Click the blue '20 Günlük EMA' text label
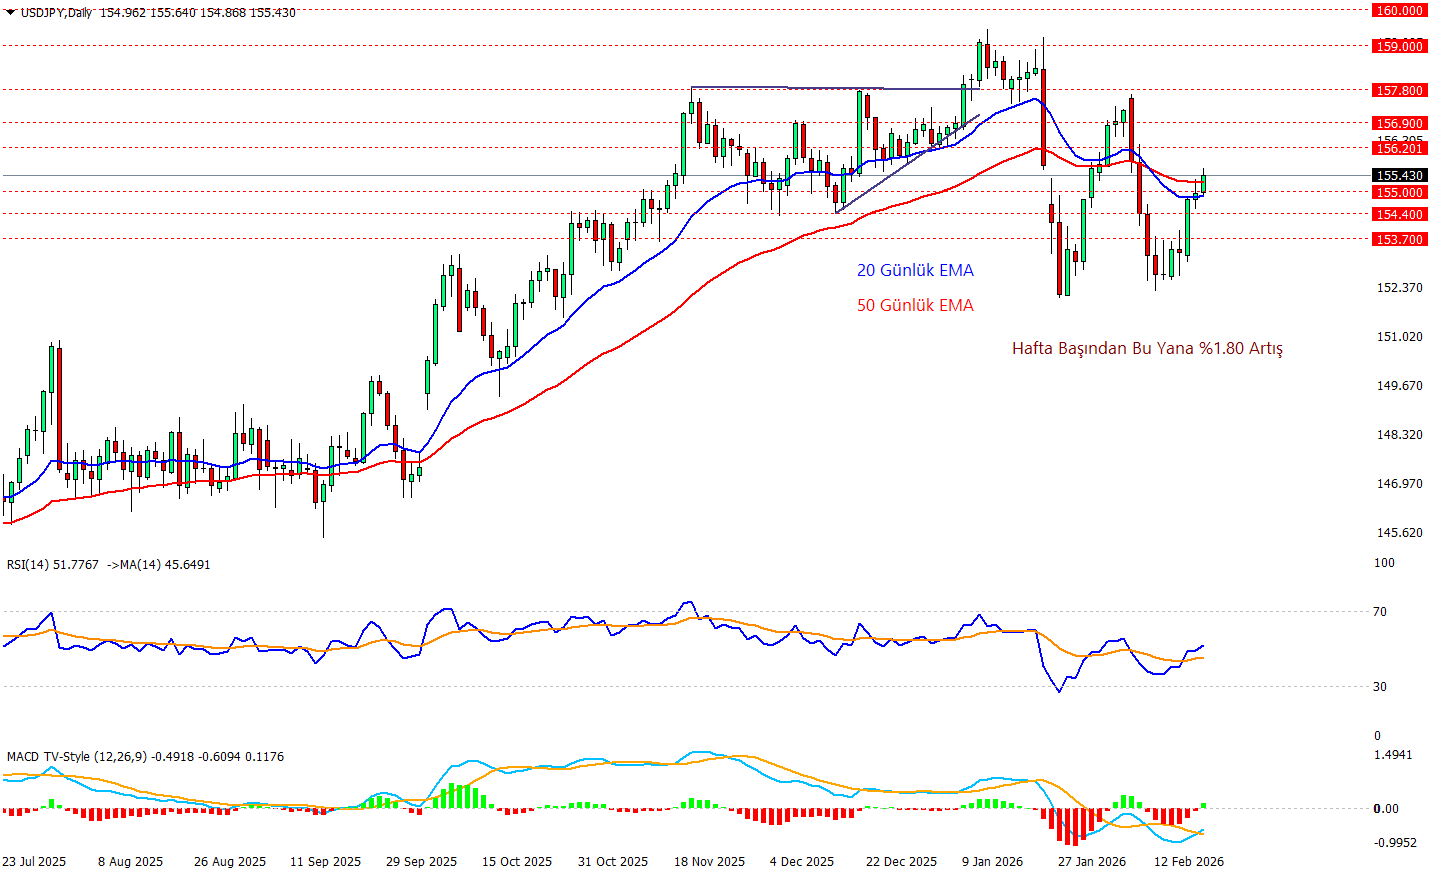This screenshot has height=874, width=1434. (x=914, y=270)
